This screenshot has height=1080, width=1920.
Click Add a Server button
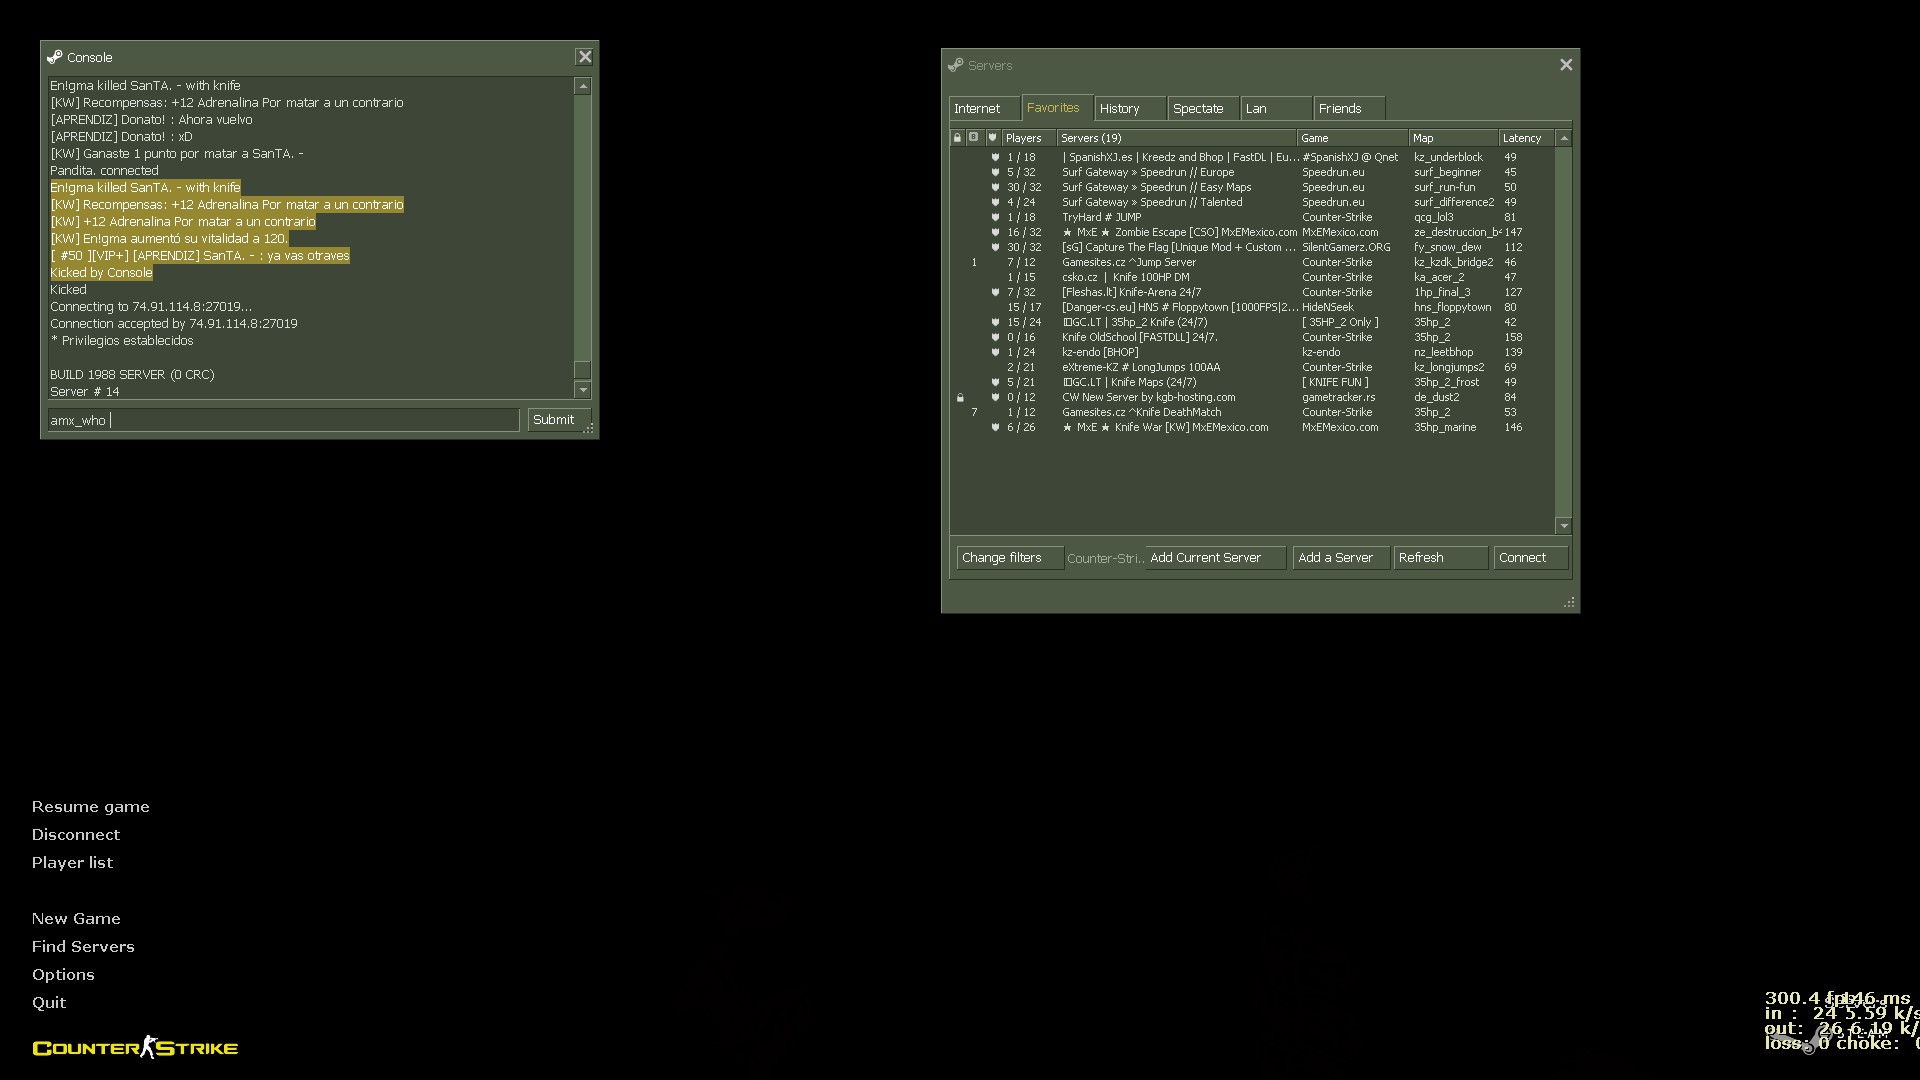1341,558
